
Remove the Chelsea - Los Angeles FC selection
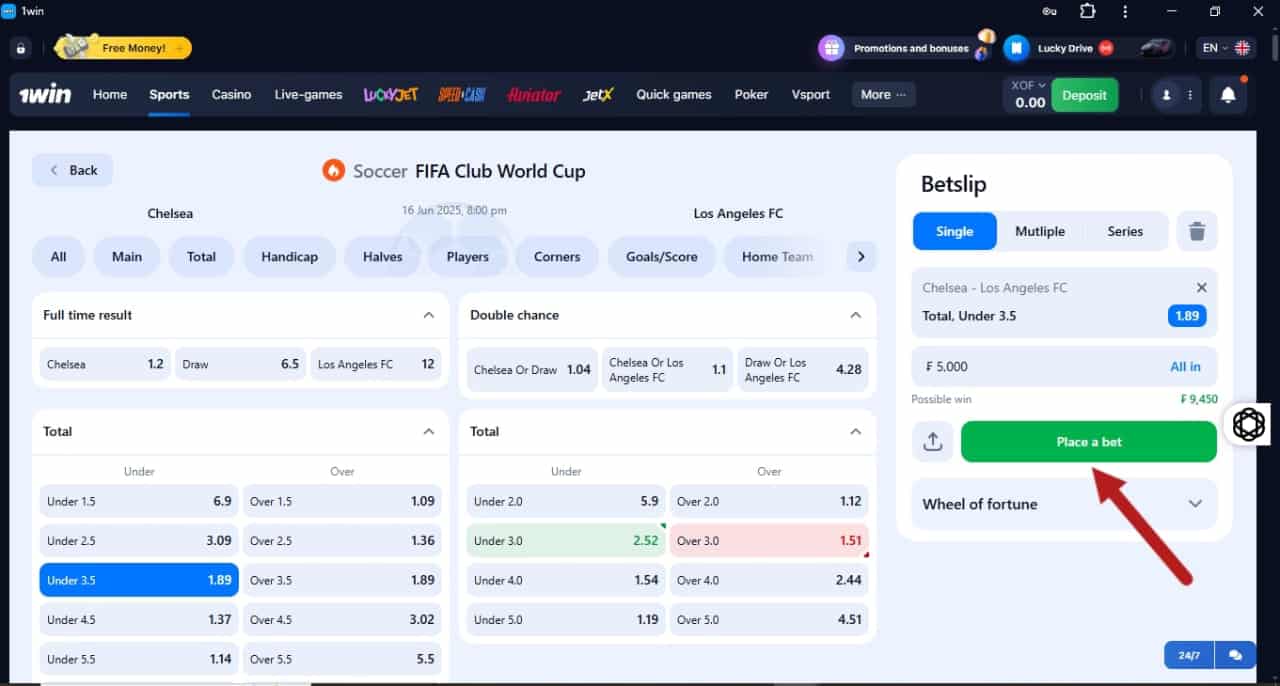pos(1202,288)
